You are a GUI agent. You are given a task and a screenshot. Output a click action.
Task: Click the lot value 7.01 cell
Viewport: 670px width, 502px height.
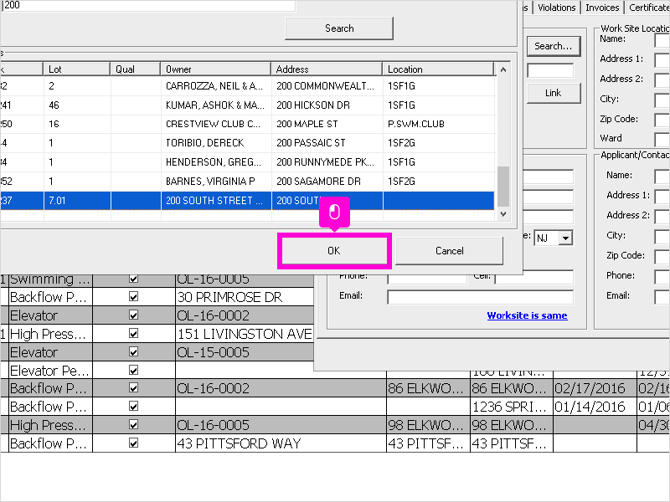pos(77,200)
